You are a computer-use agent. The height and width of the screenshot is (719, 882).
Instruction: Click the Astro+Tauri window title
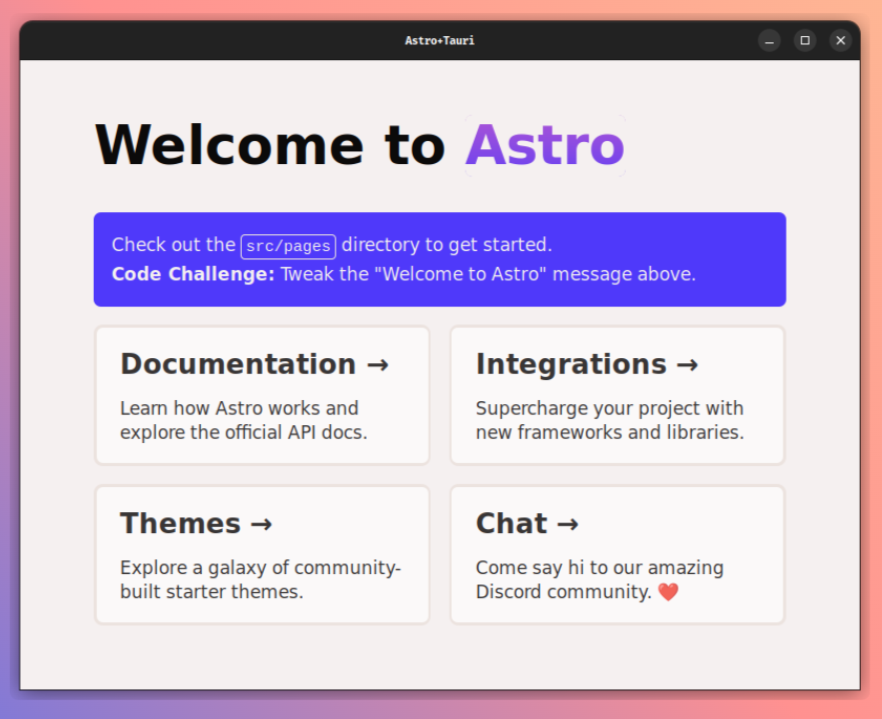[440, 41]
